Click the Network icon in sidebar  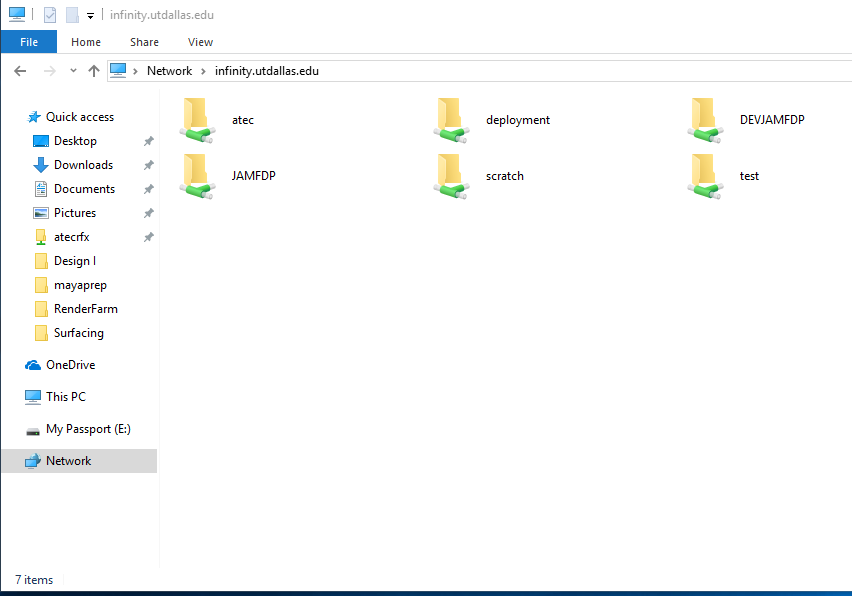[33, 461]
